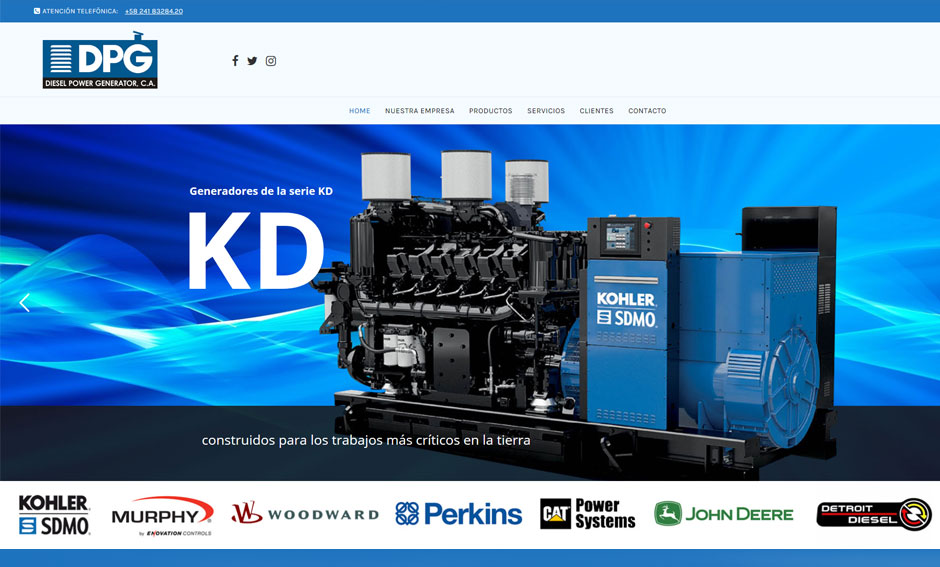Click the DPG Diesel Power Generator logo
The width and height of the screenshot is (940, 567).
click(100, 61)
